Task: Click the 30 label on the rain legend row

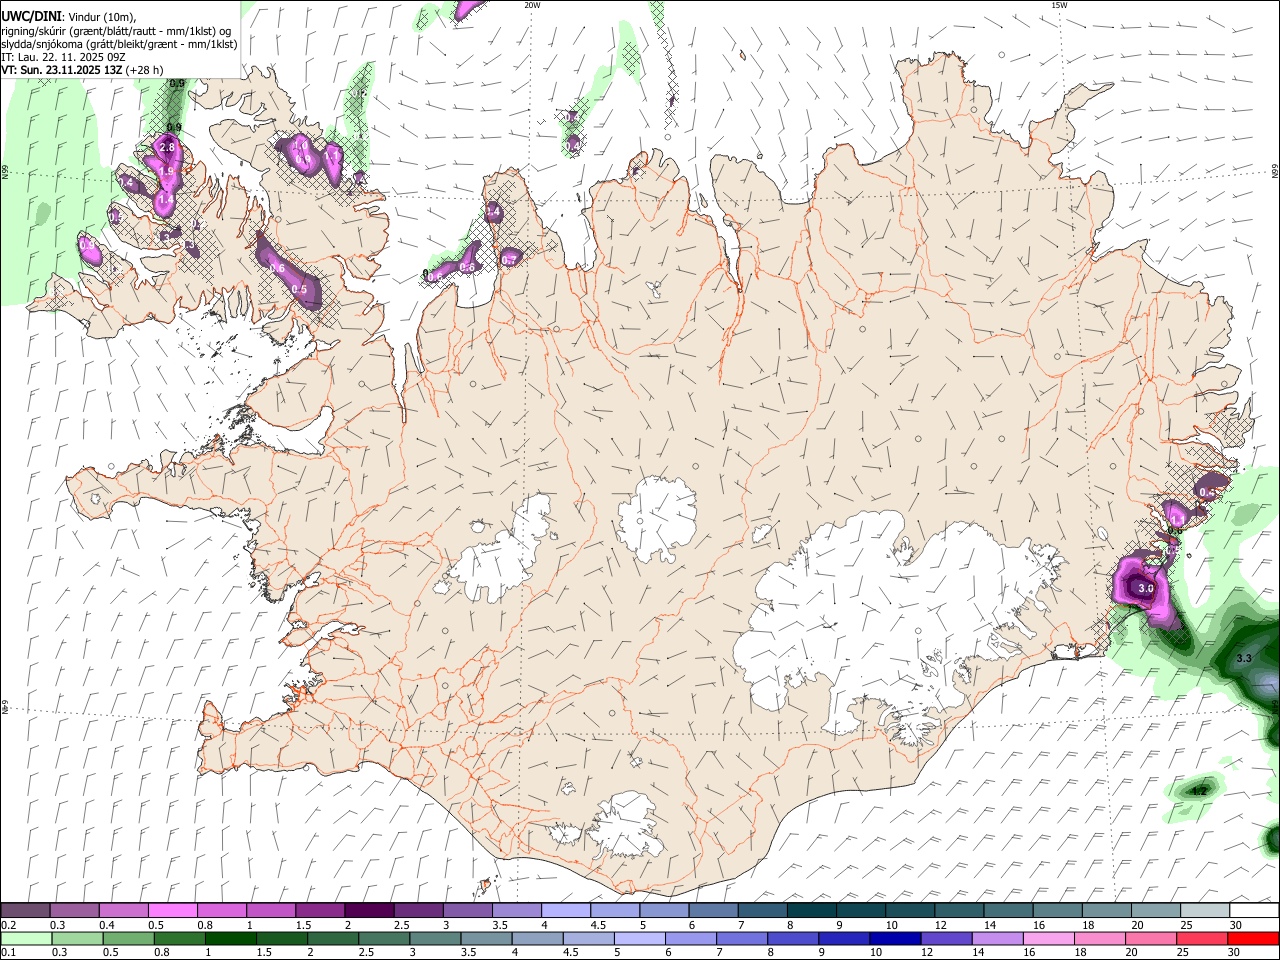Action: (1235, 953)
